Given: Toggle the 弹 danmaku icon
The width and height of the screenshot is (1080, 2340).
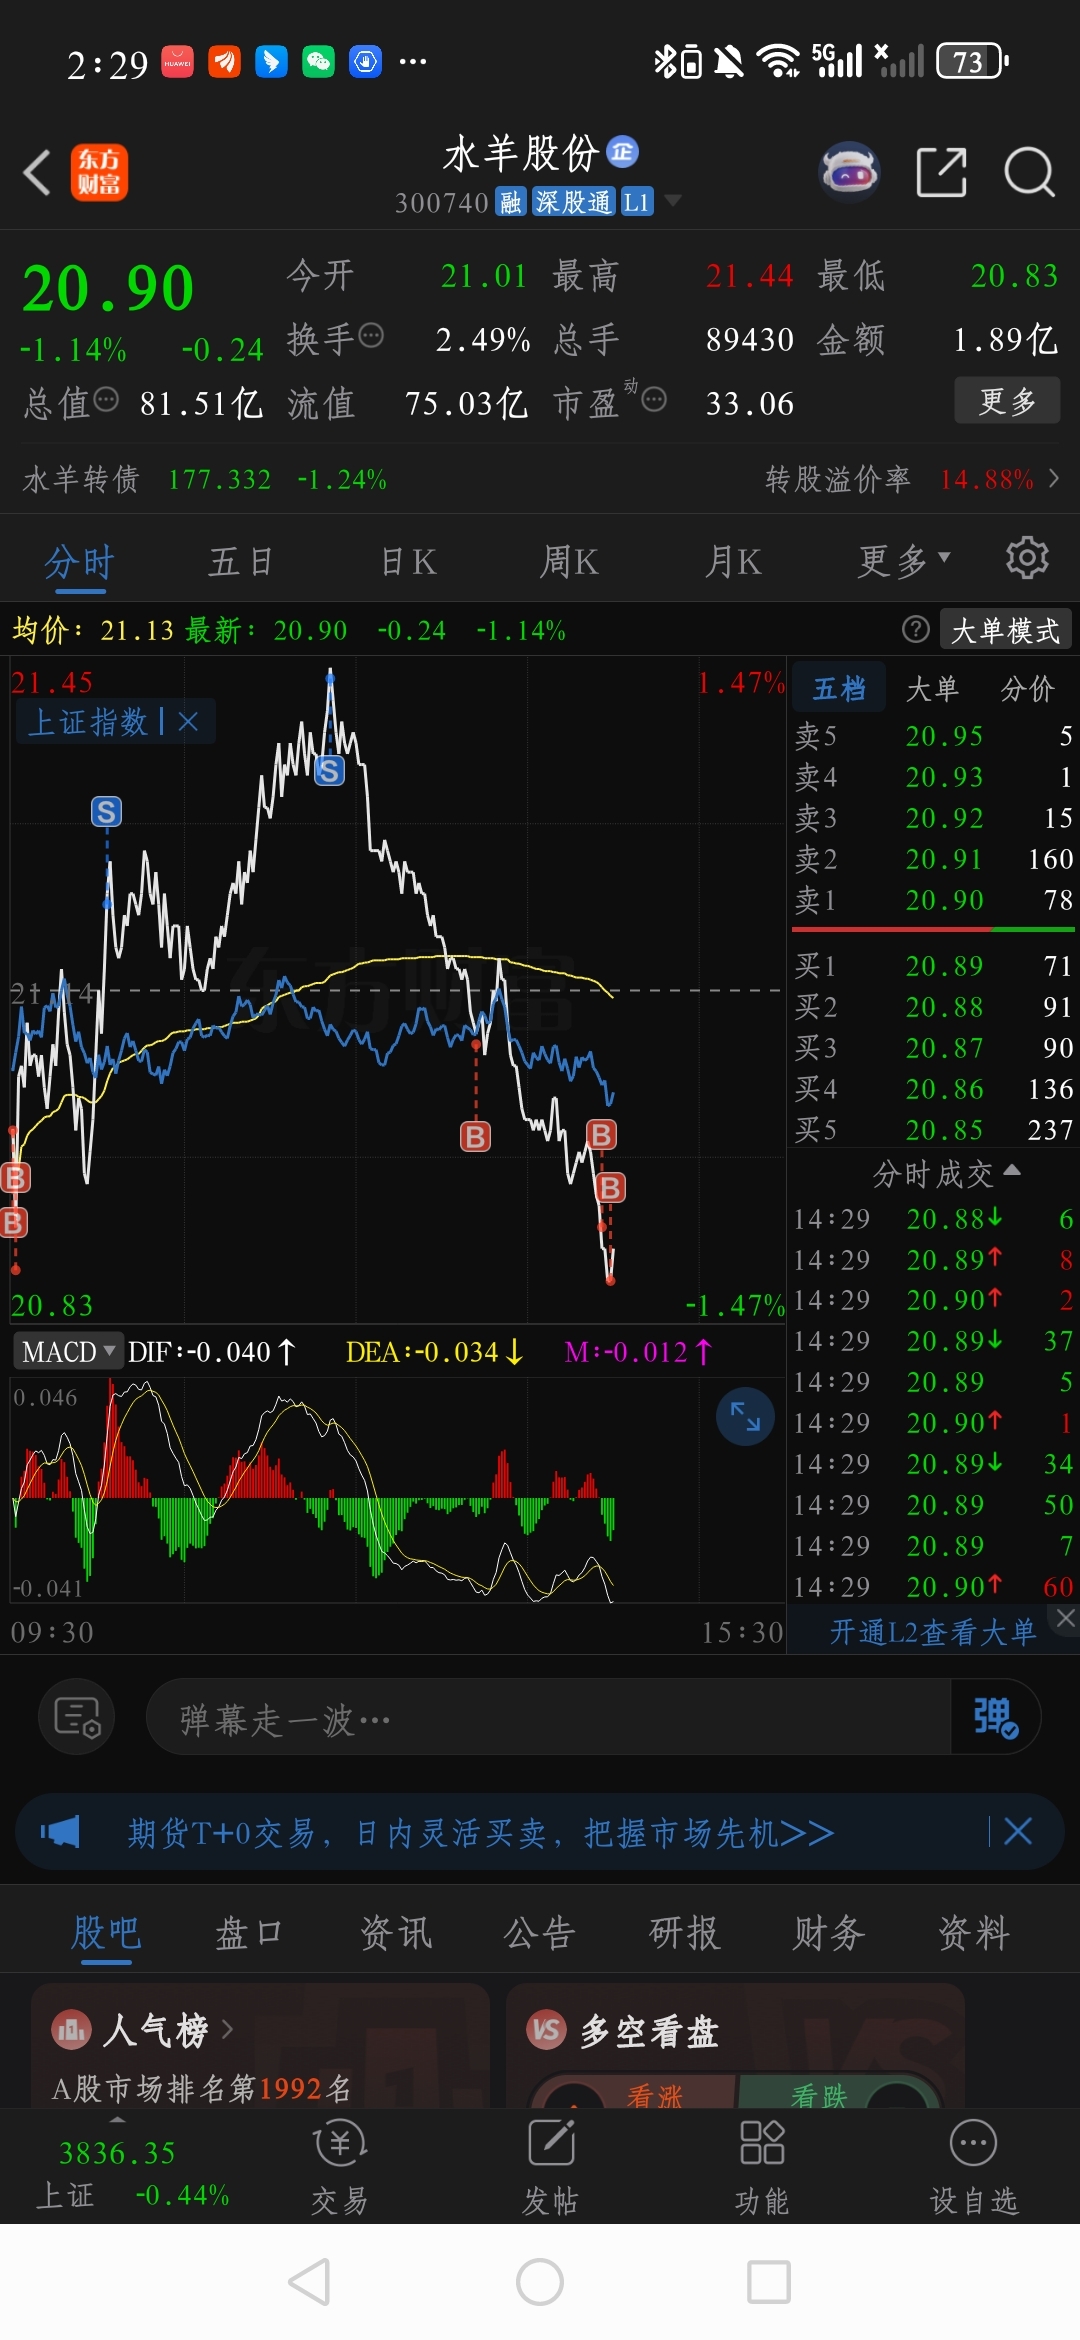Looking at the screenshot, I should (995, 1718).
